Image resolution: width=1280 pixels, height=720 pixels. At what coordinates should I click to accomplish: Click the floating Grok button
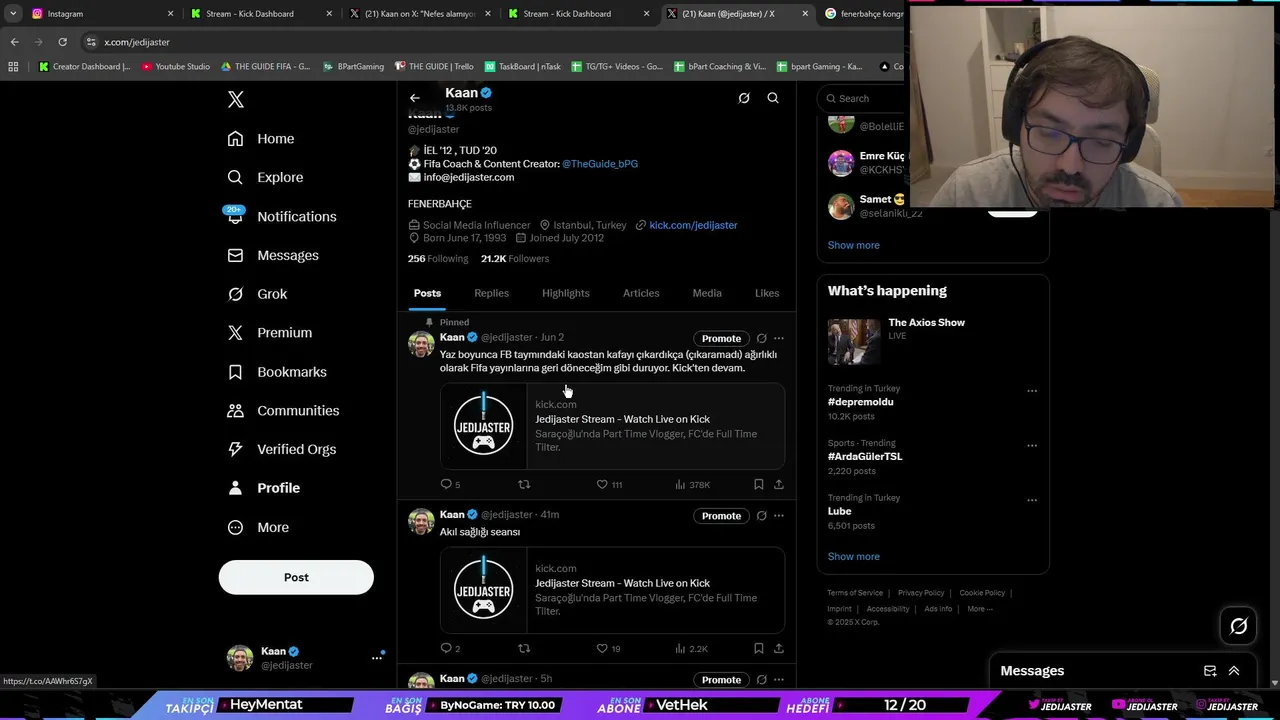tap(1239, 626)
